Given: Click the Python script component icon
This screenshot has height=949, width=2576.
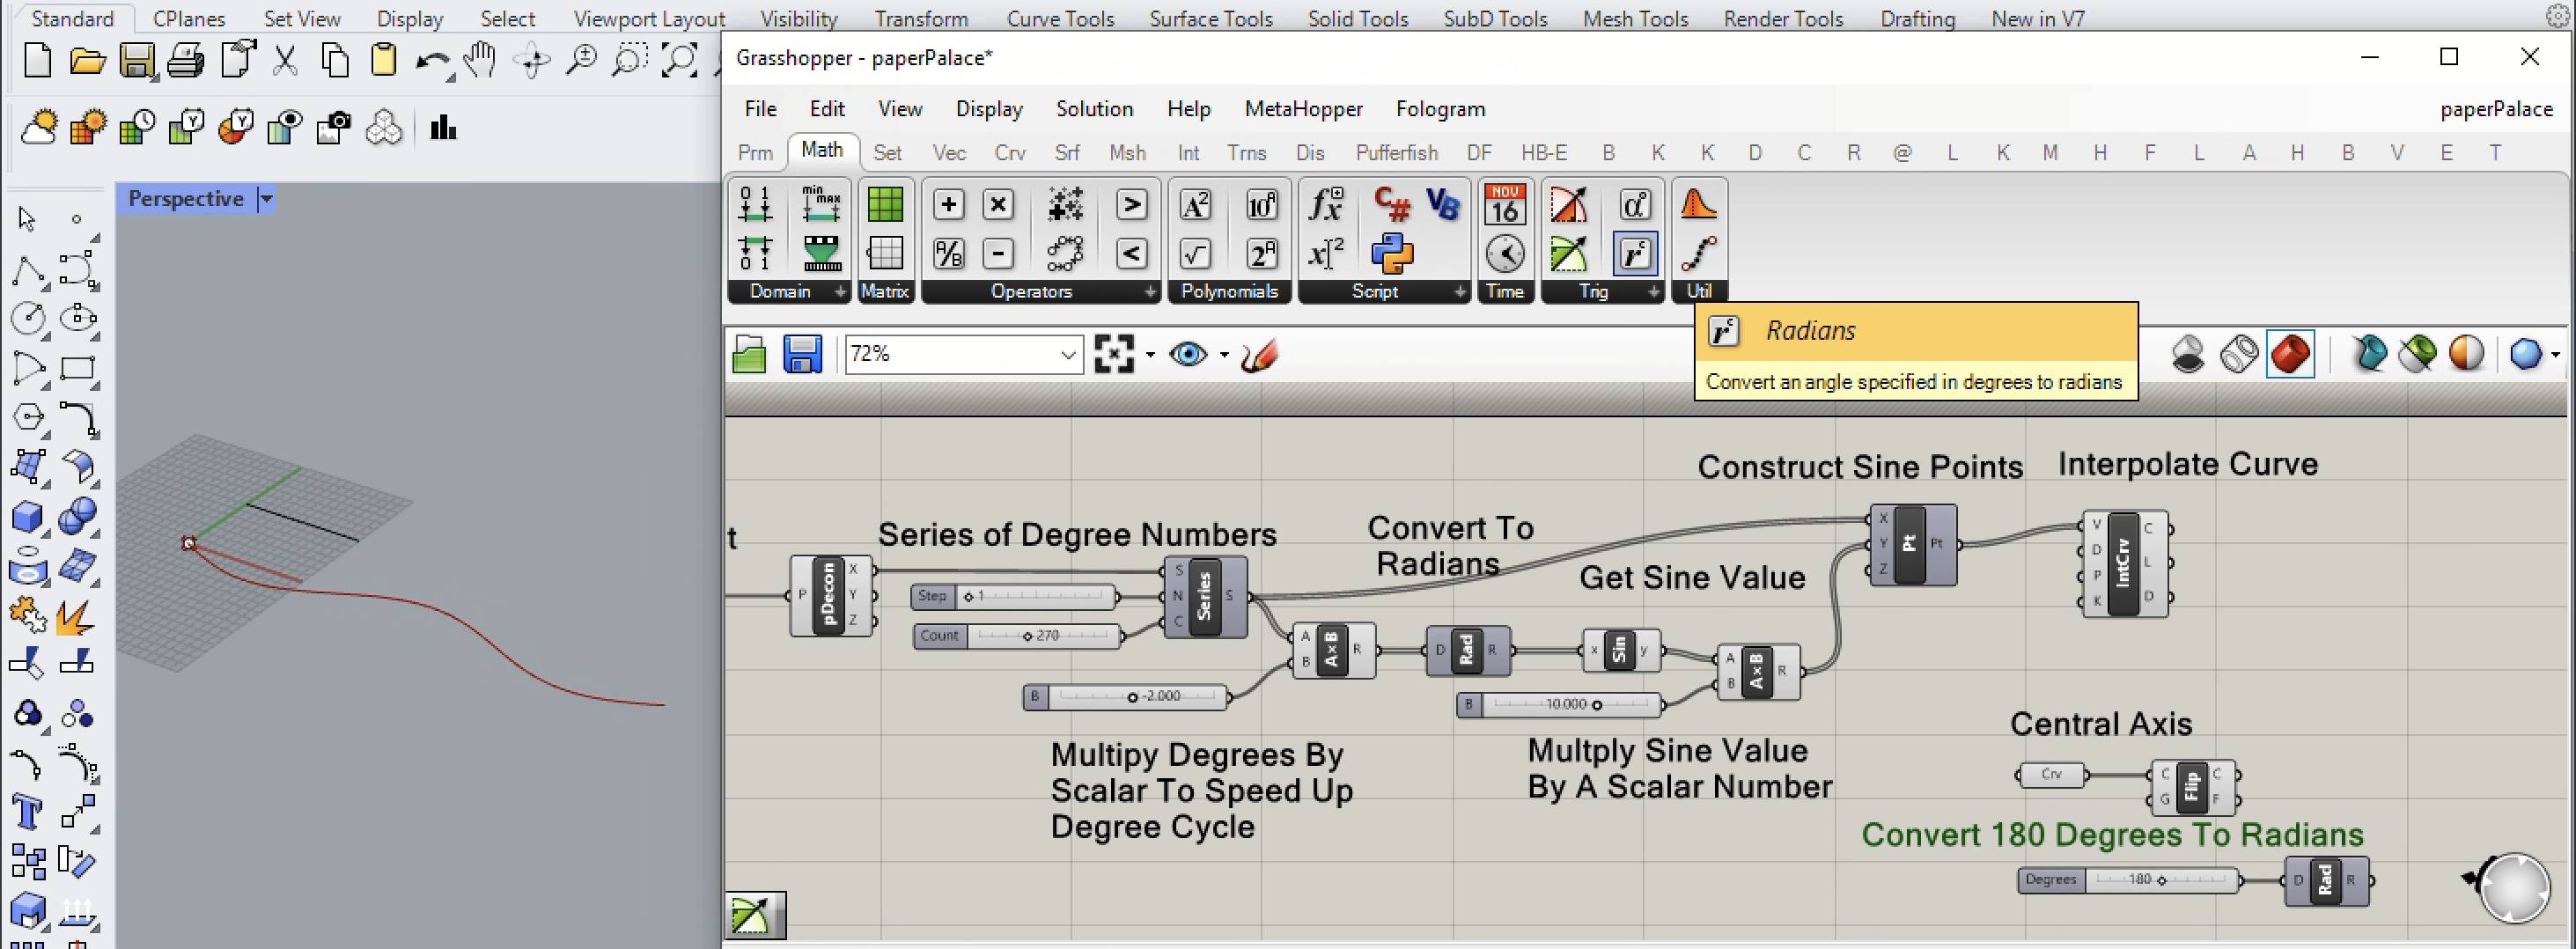Looking at the screenshot, I should pos(1392,254).
